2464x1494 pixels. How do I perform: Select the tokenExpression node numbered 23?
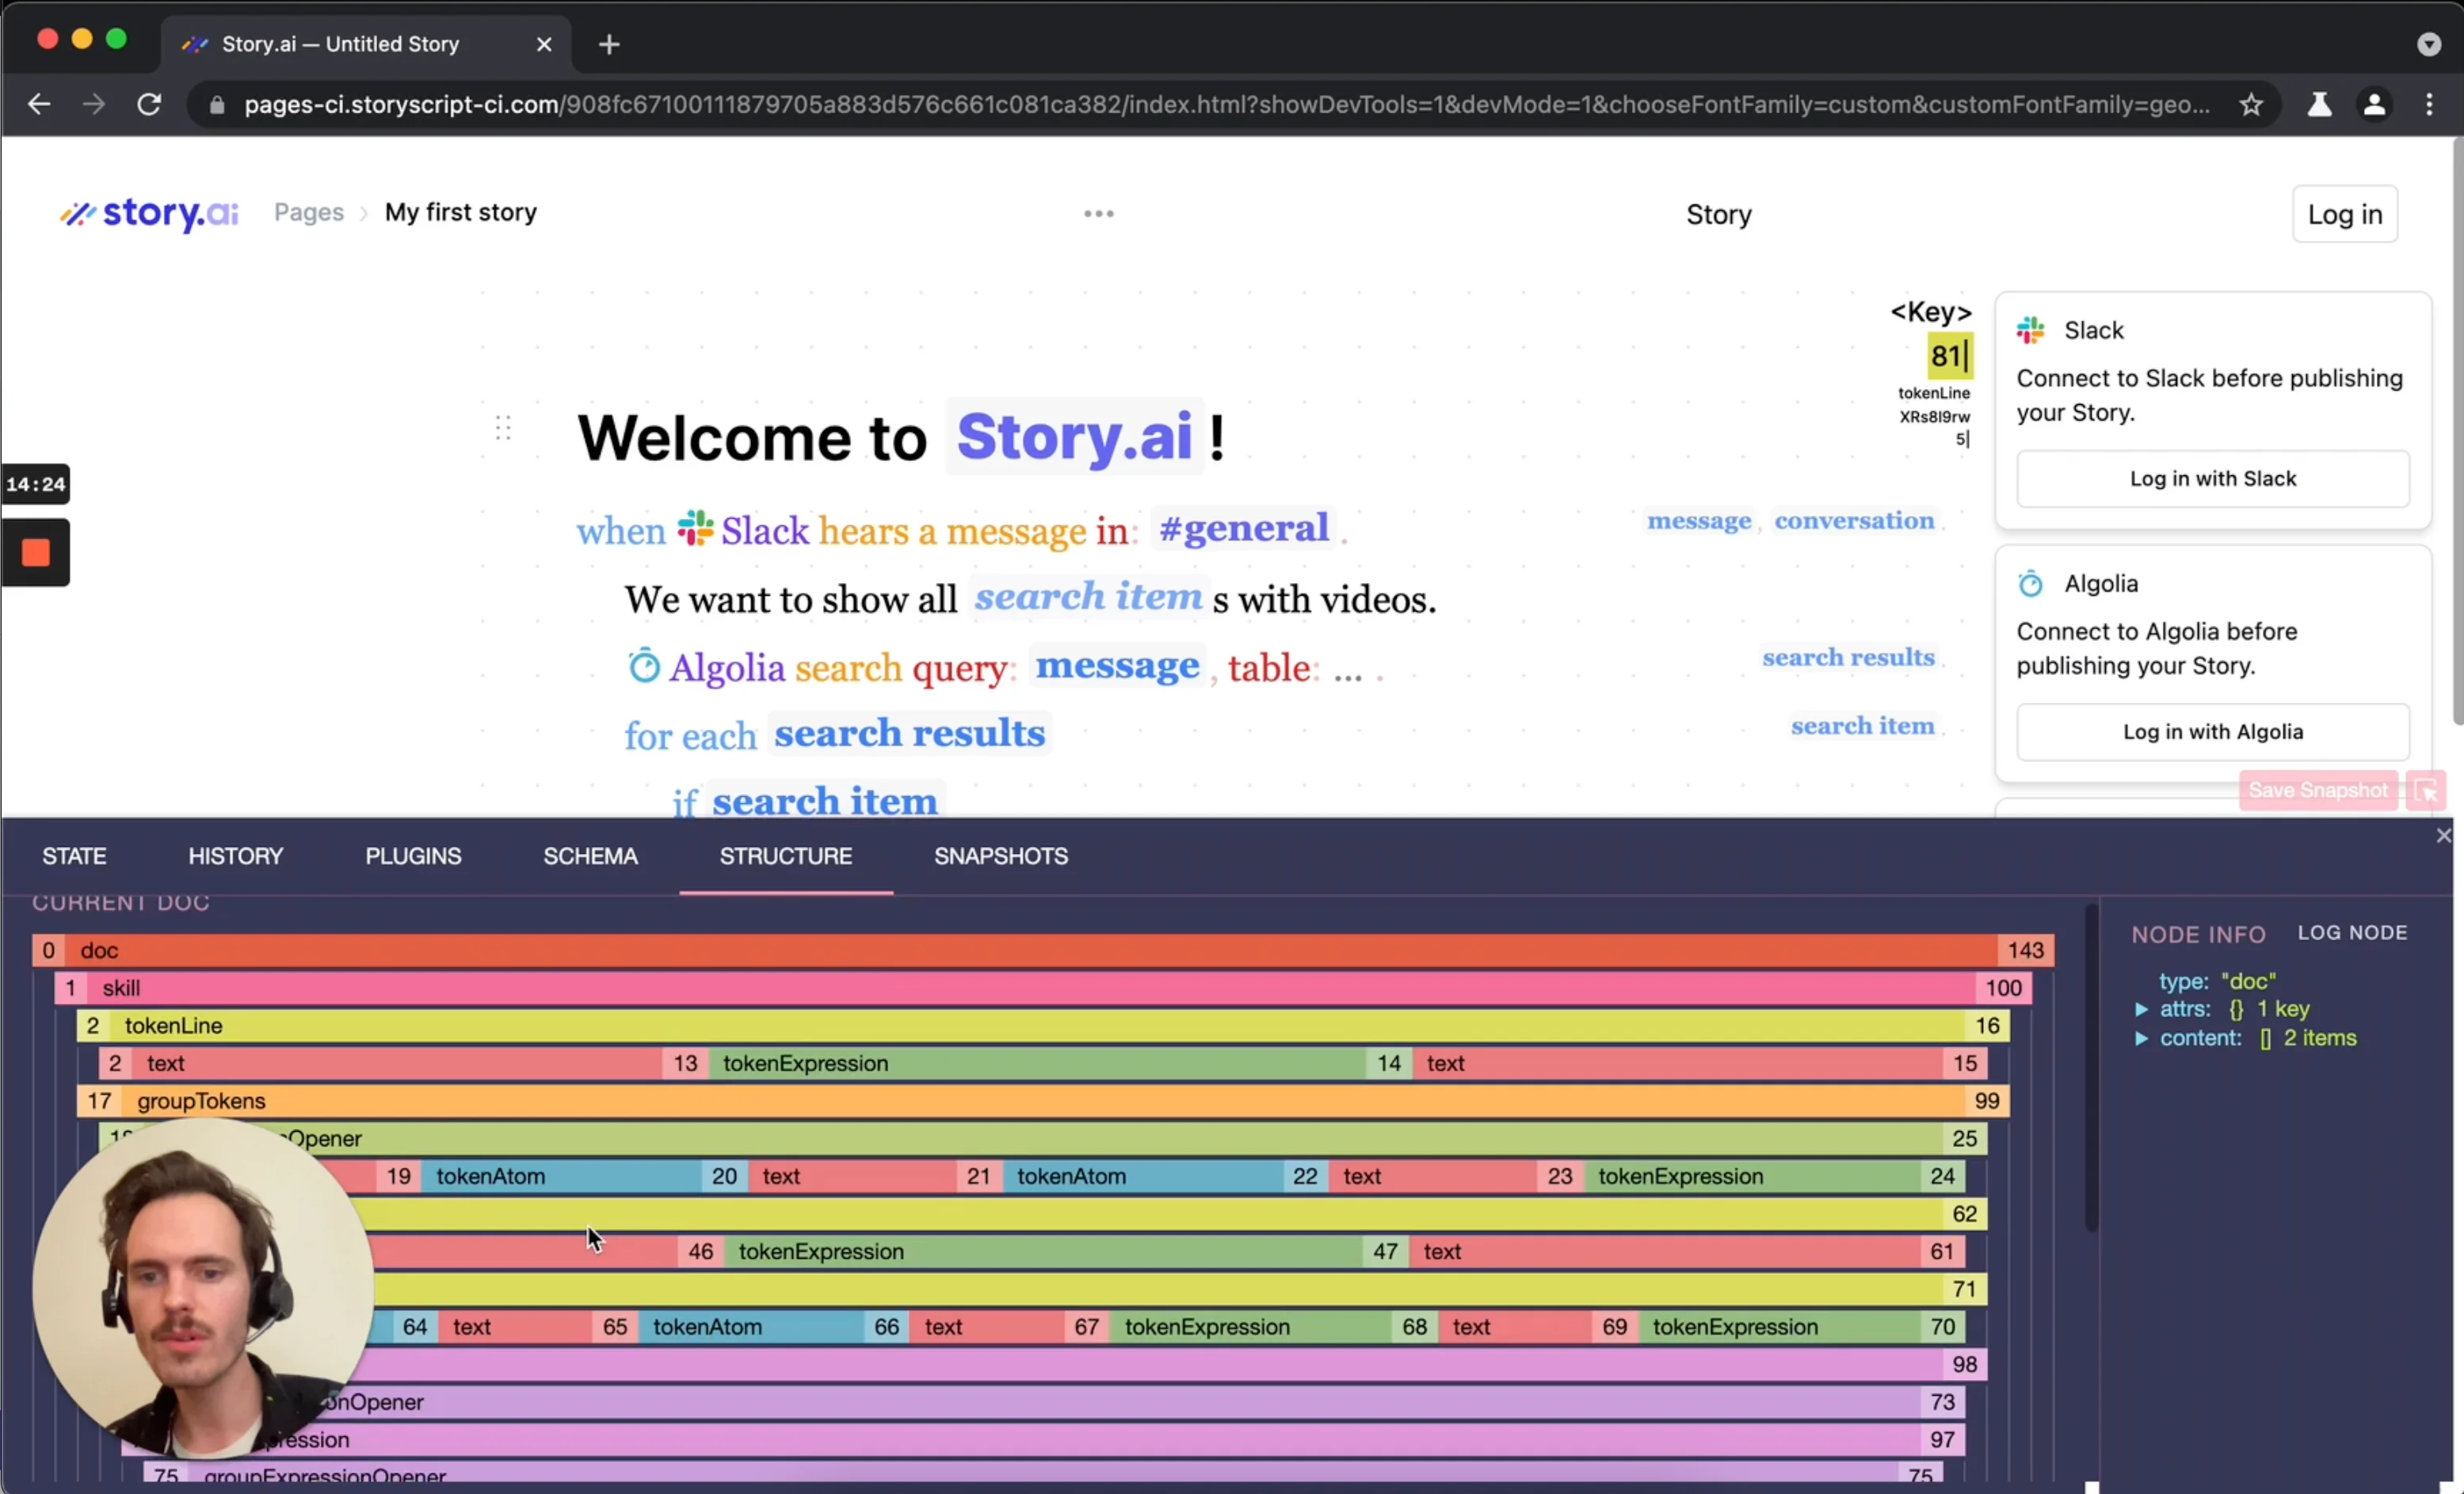pos(1751,1176)
